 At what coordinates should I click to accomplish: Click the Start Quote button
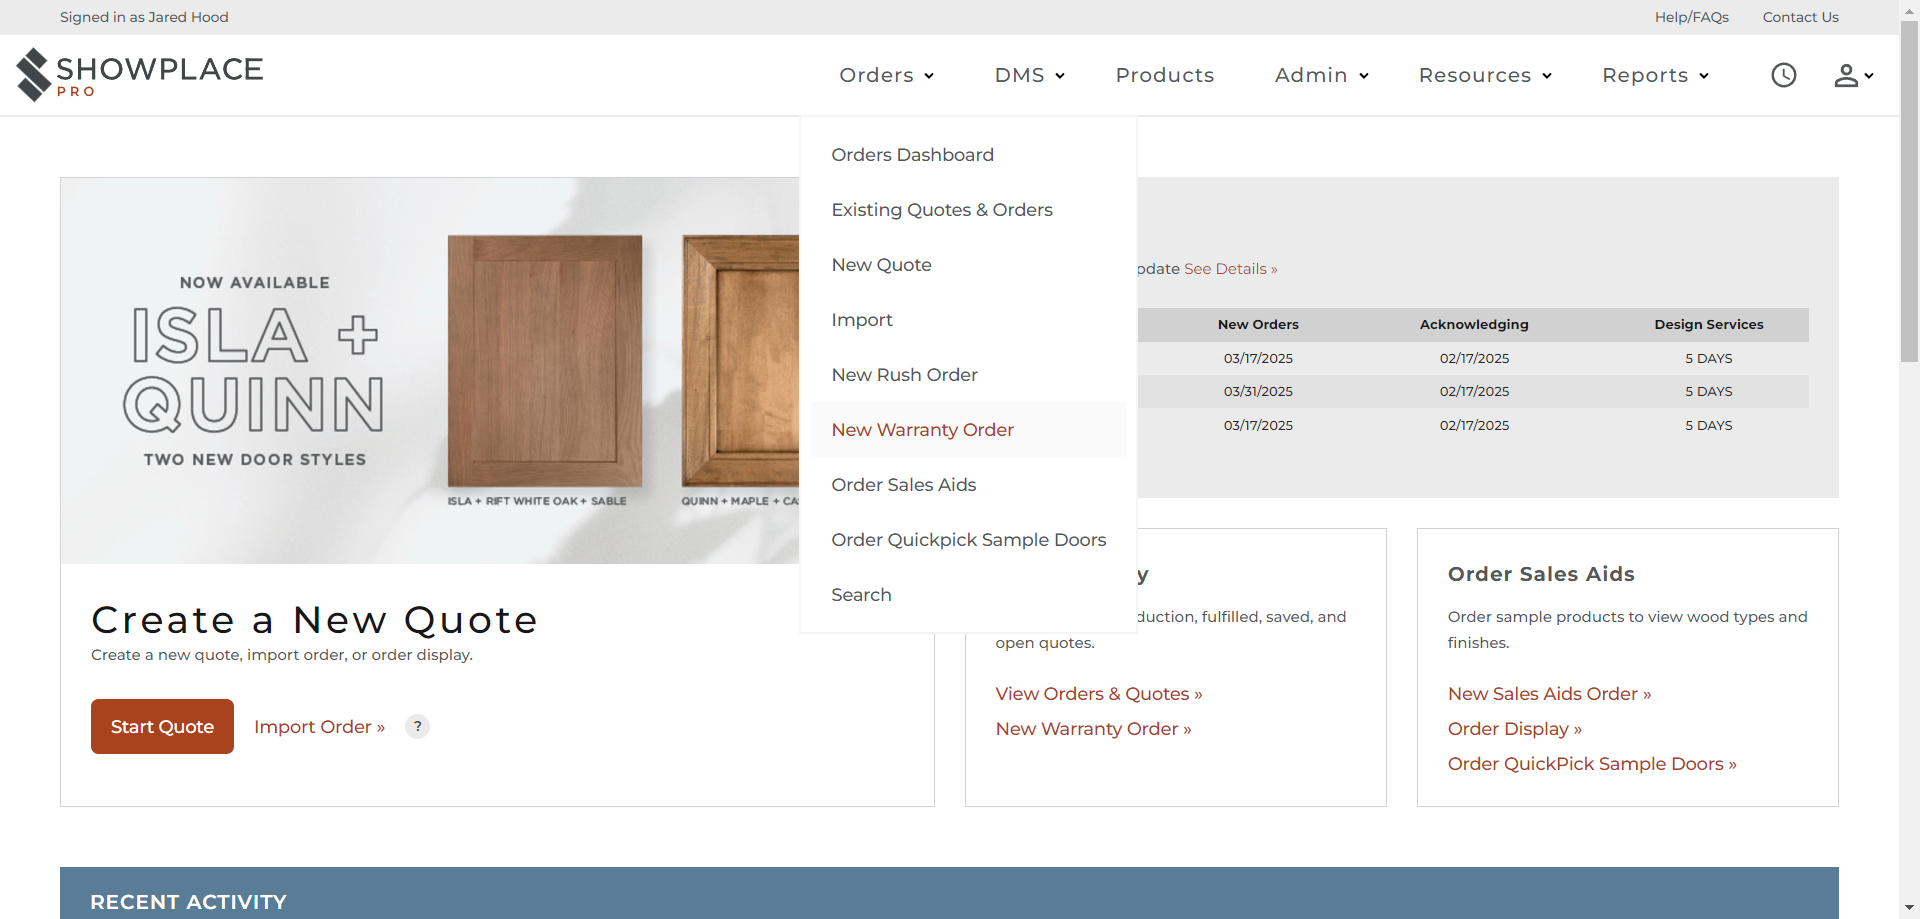tap(162, 726)
